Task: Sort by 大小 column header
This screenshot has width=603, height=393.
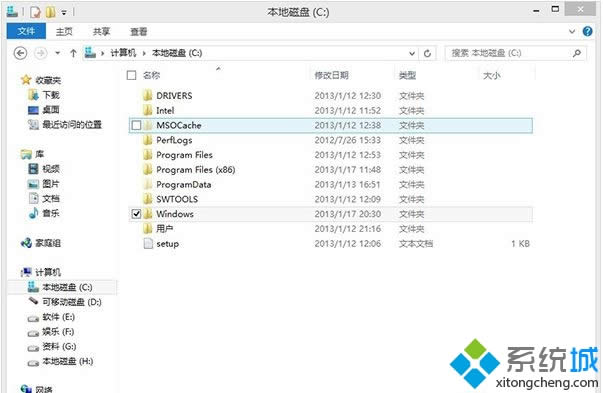Action: point(491,75)
